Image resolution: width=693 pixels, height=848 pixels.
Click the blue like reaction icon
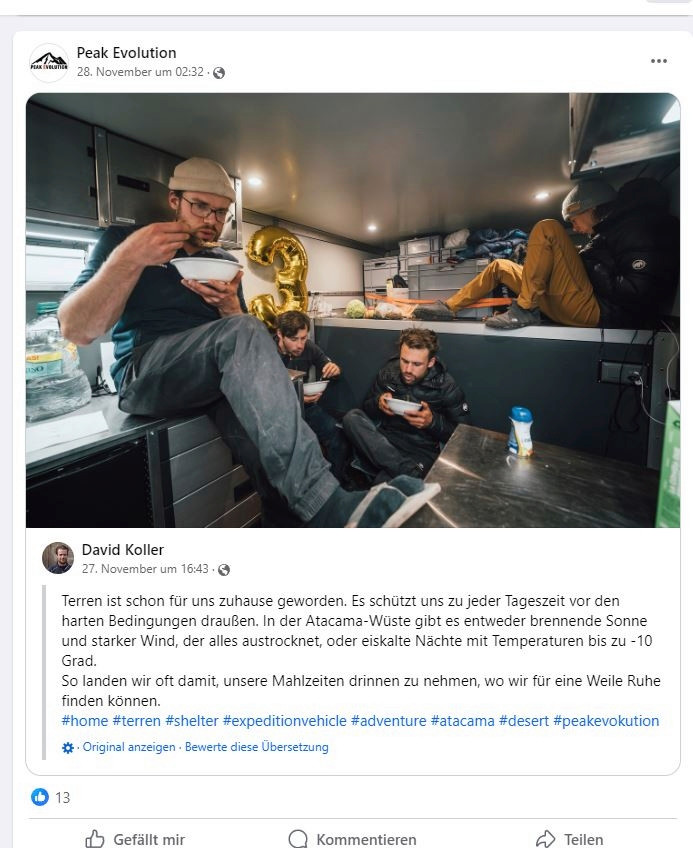pos(39,797)
